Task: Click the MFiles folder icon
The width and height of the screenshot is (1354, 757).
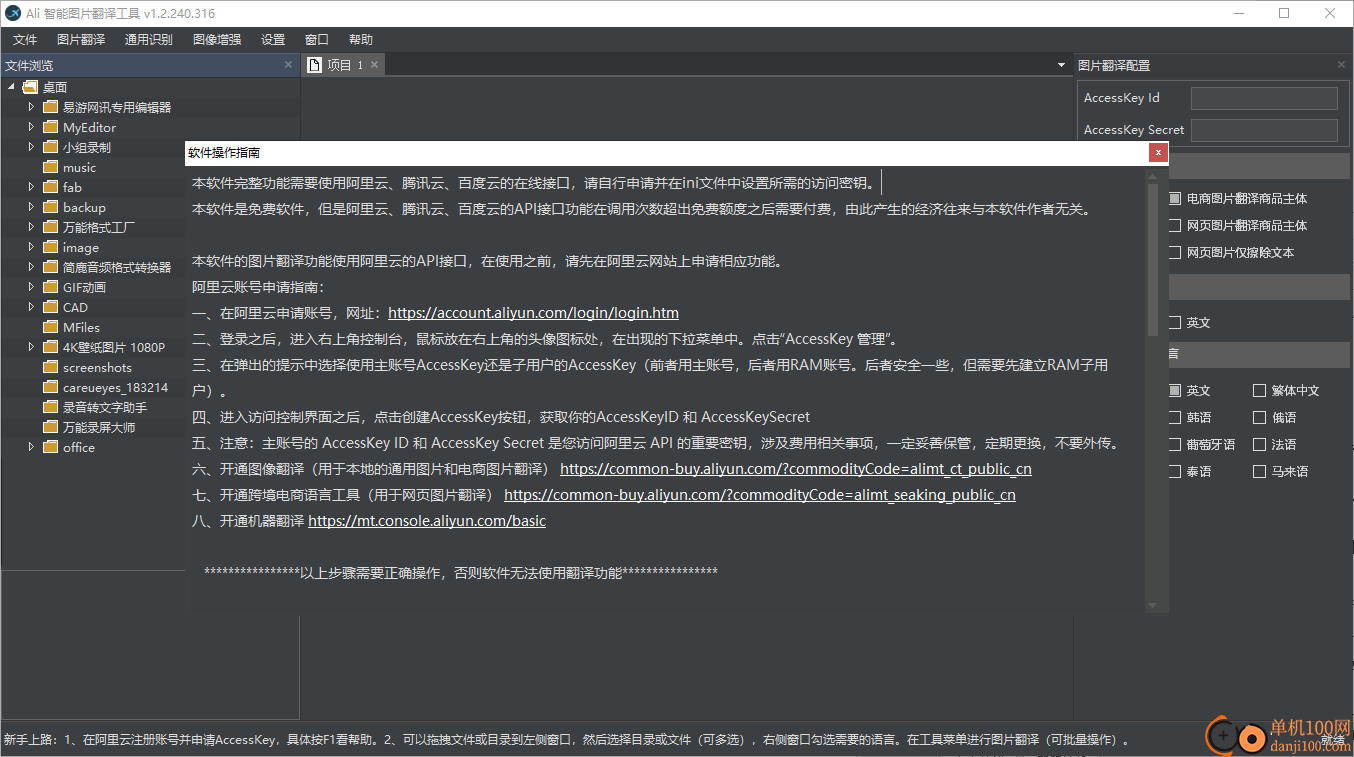Action: [x=51, y=327]
